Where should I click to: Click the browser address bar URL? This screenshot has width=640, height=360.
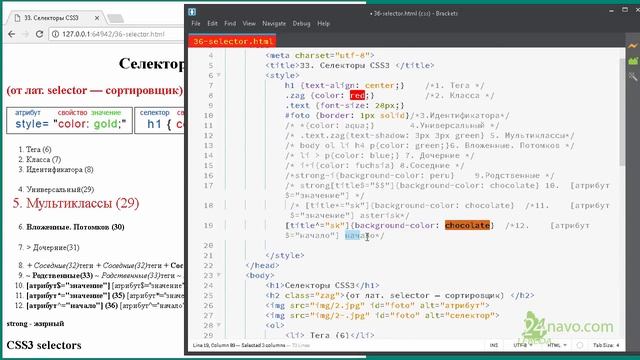click(113, 34)
